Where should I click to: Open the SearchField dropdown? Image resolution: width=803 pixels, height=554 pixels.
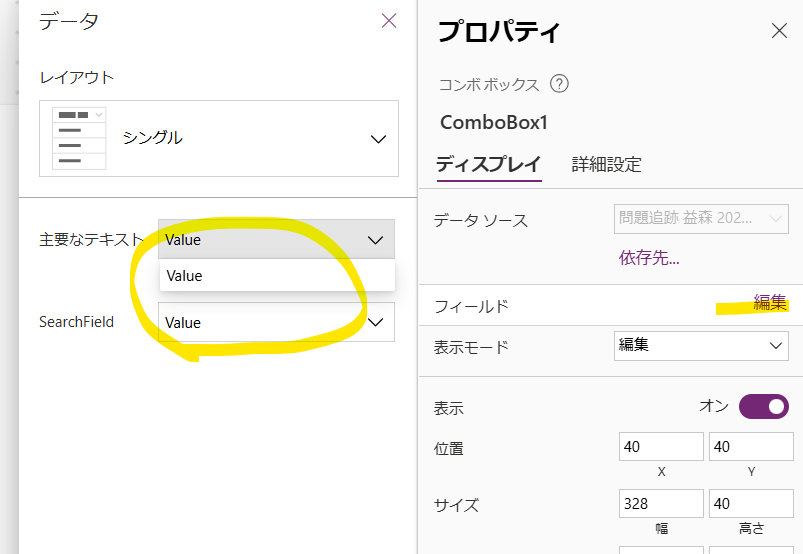(x=377, y=322)
